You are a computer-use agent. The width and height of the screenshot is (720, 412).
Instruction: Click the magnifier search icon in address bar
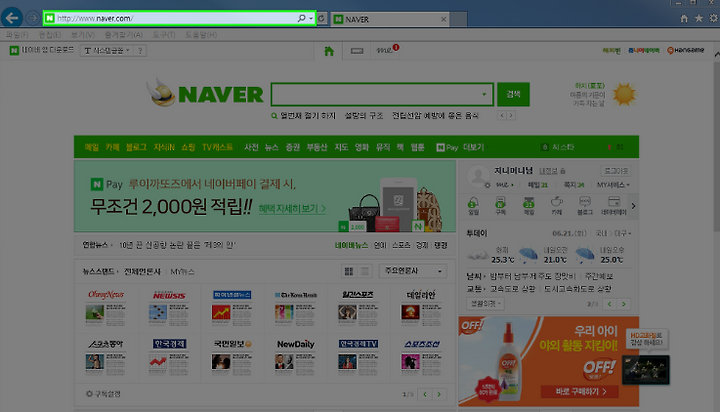301,18
